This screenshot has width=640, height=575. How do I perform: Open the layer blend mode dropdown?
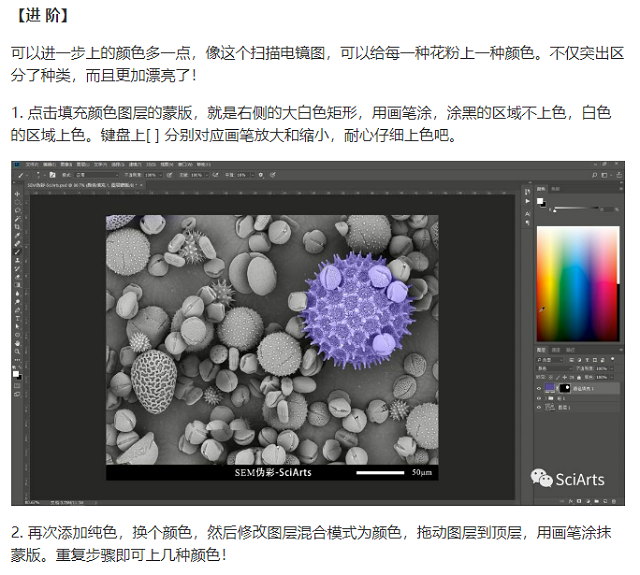(x=553, y=367)
